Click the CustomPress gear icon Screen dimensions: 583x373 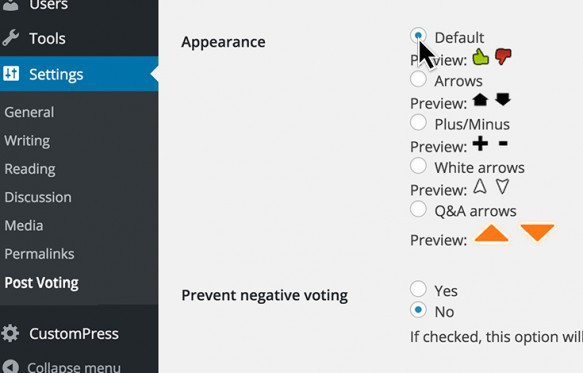pyautogui.click(x=10, y=333)
